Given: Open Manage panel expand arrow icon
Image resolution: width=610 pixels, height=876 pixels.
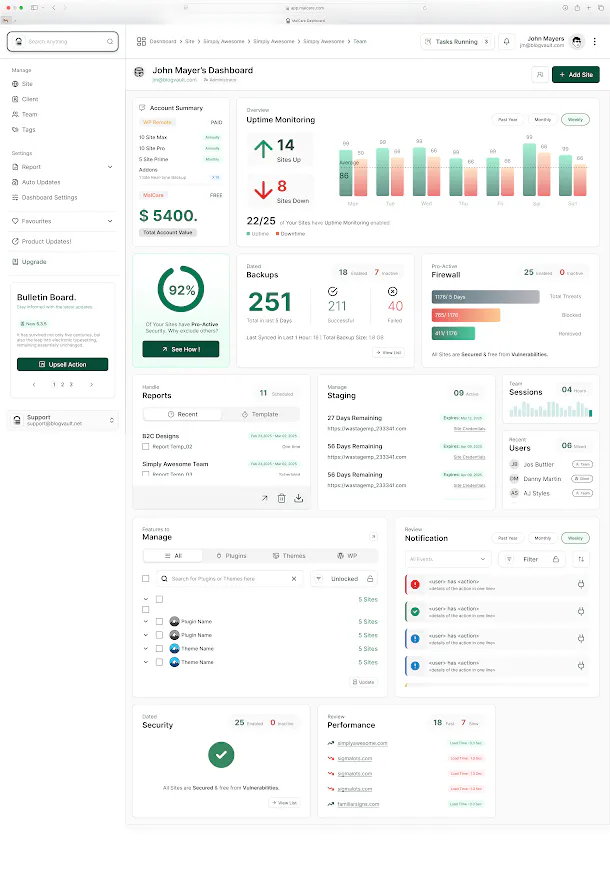Looking at the screenshot, I should tap(373, 537).
